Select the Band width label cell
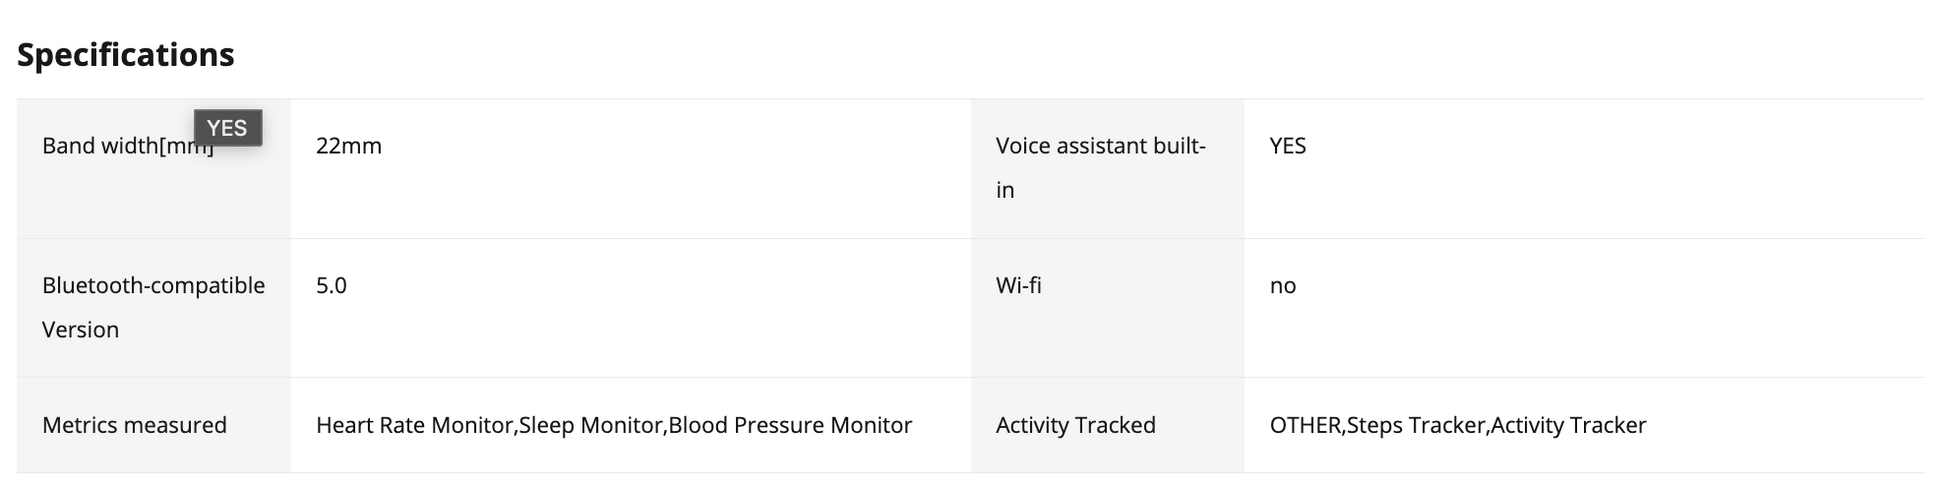This screenshot has height=488, width=1946. tap(154, 168)
